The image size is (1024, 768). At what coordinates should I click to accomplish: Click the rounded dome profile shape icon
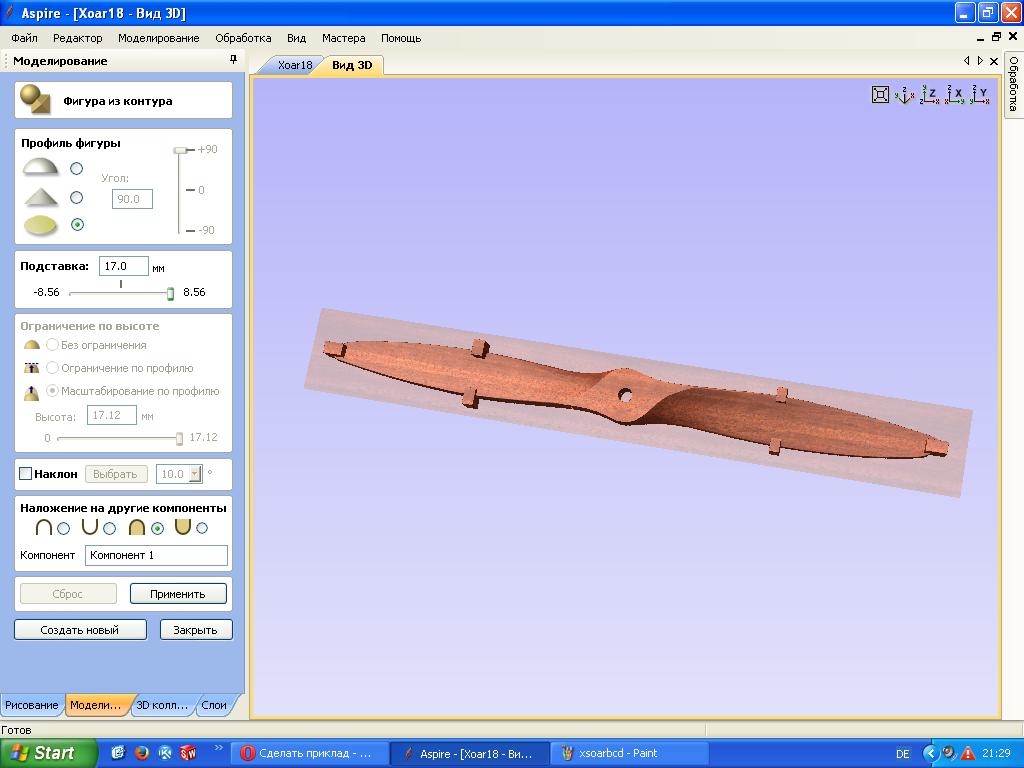pyautogui.click(x=40, y=167)
